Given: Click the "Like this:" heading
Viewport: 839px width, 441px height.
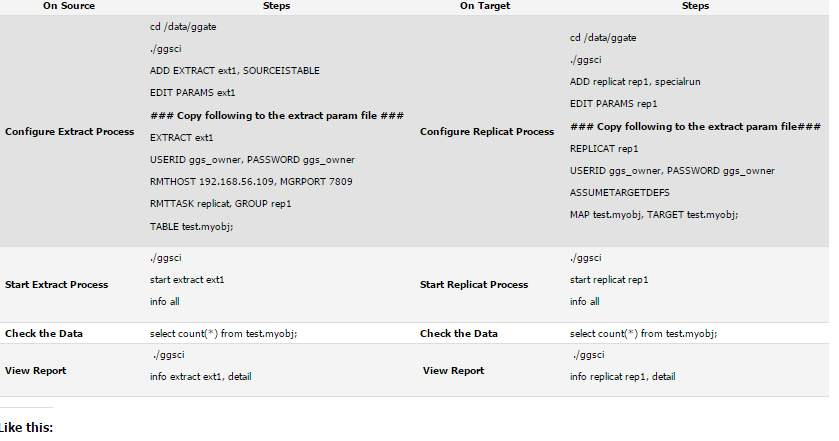Looking at the screenshot, I should [x=26, y=427].
